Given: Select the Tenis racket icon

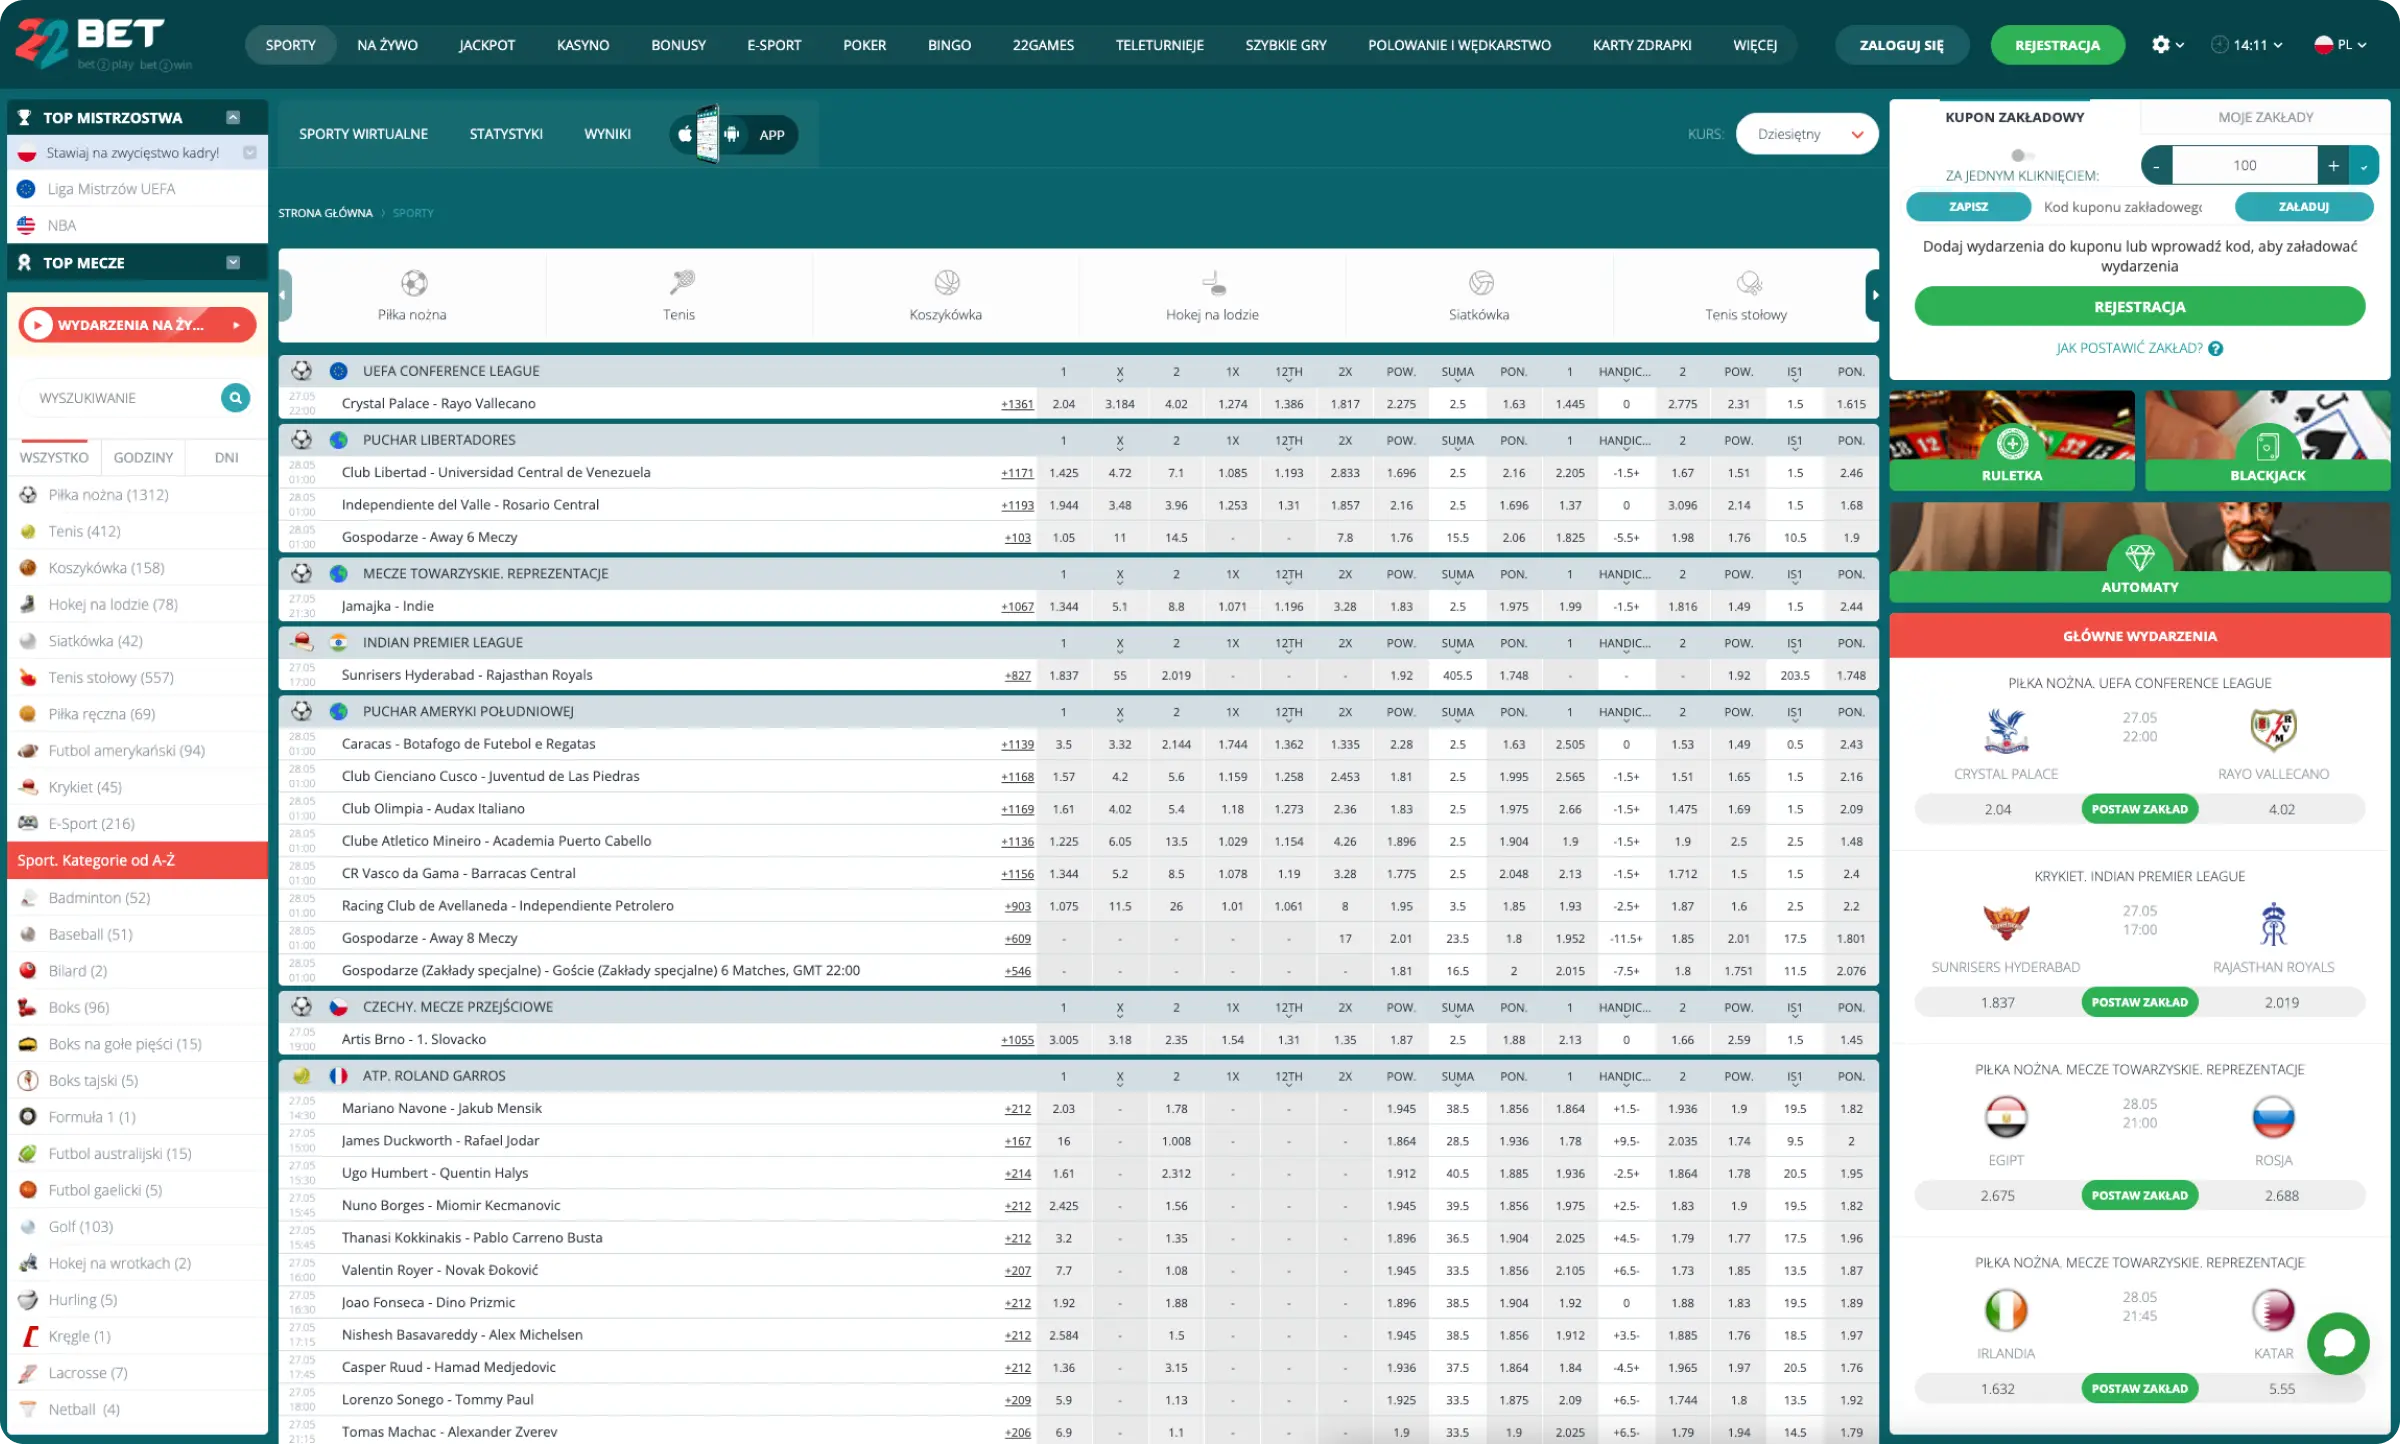Looking at the screenshot, I should (681, 283).
